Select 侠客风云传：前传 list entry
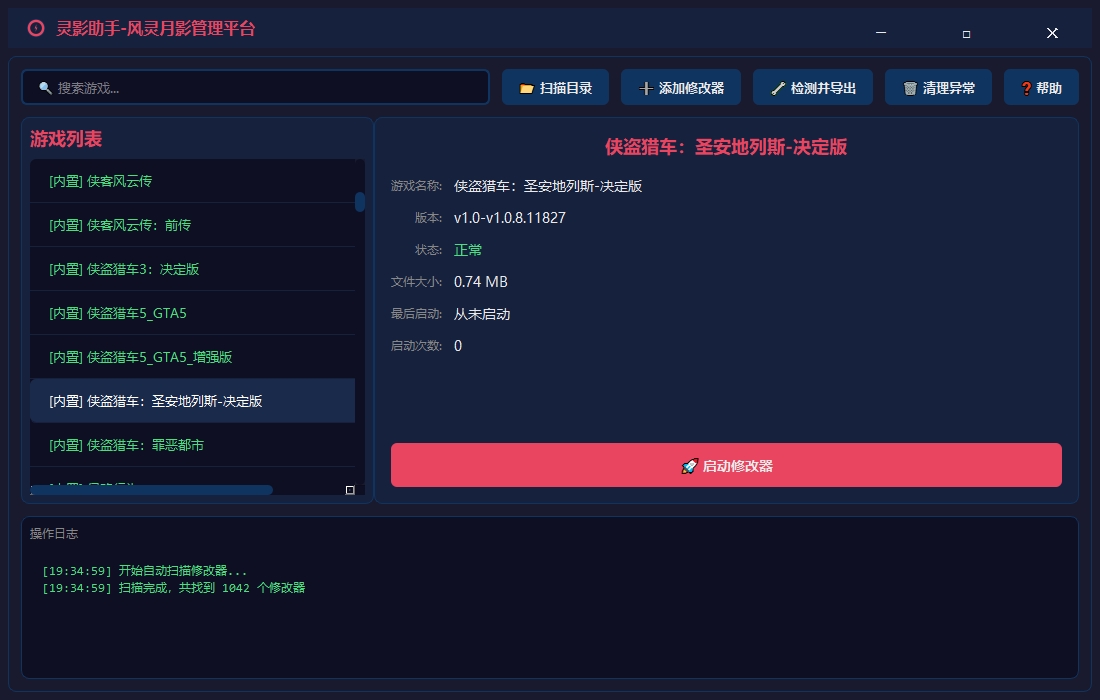Image resolution: width=1100 pixels, height=700 pixels. 119,225
